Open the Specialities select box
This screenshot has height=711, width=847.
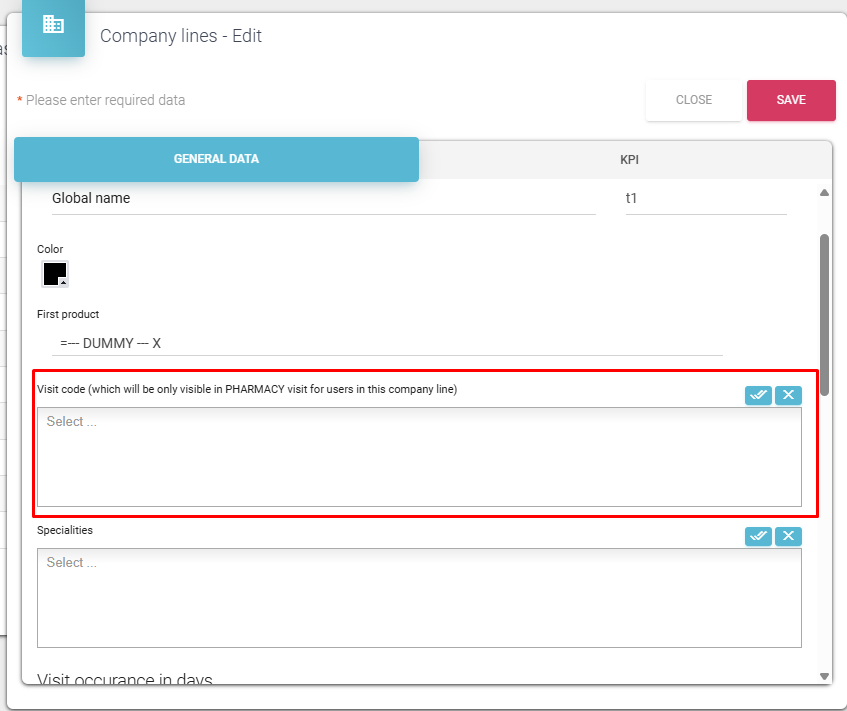tap(419, 597)
